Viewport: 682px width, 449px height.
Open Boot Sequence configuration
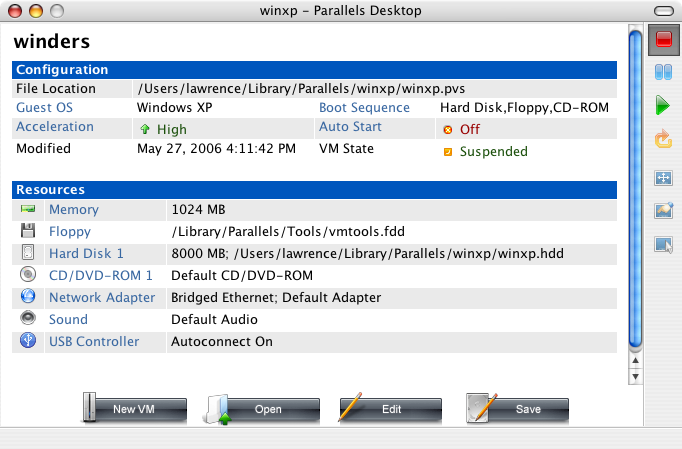[364, 107]
